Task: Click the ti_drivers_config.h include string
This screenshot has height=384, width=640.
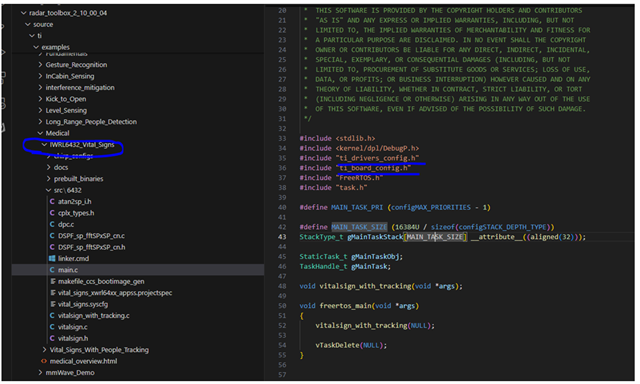Action: click(x=378, y=158)
